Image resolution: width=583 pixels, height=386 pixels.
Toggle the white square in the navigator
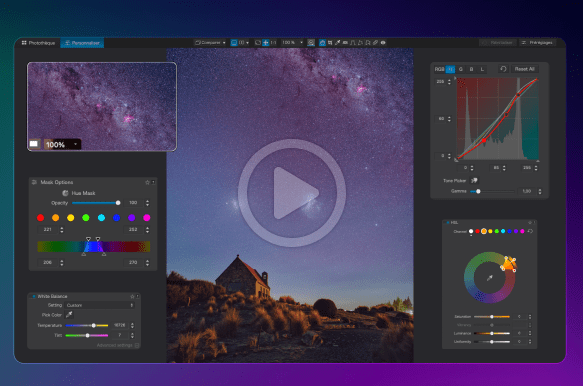(34, 144)
